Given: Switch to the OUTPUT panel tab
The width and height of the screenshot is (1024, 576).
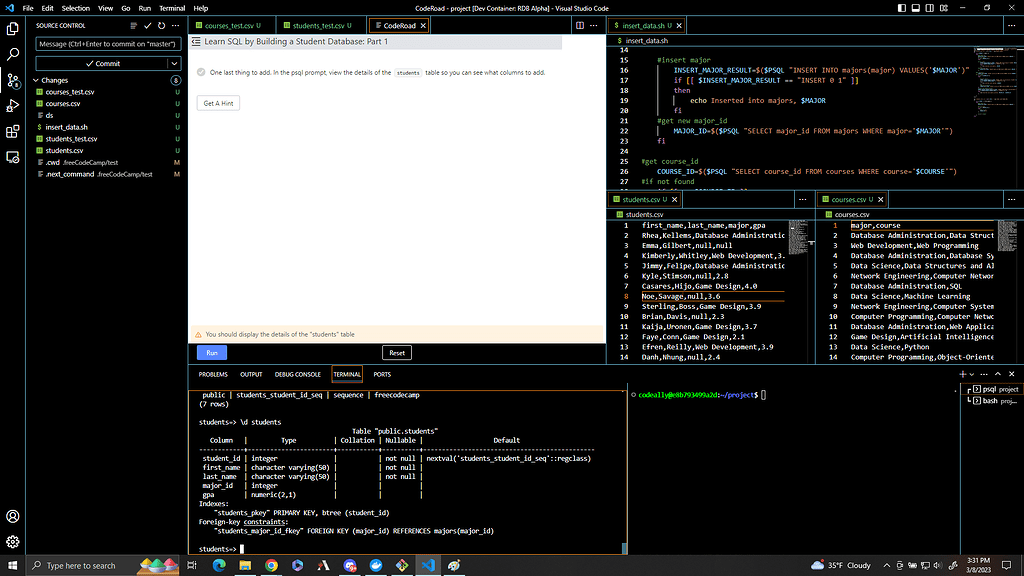Looking at the screenshot, I should pyautogui.click(x=250, y=374).
